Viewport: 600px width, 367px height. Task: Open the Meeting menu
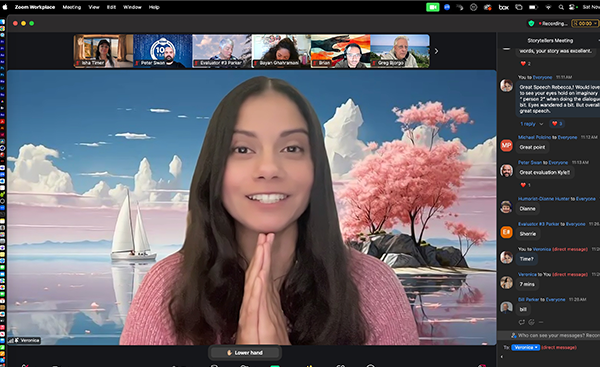tap(72, 7)
